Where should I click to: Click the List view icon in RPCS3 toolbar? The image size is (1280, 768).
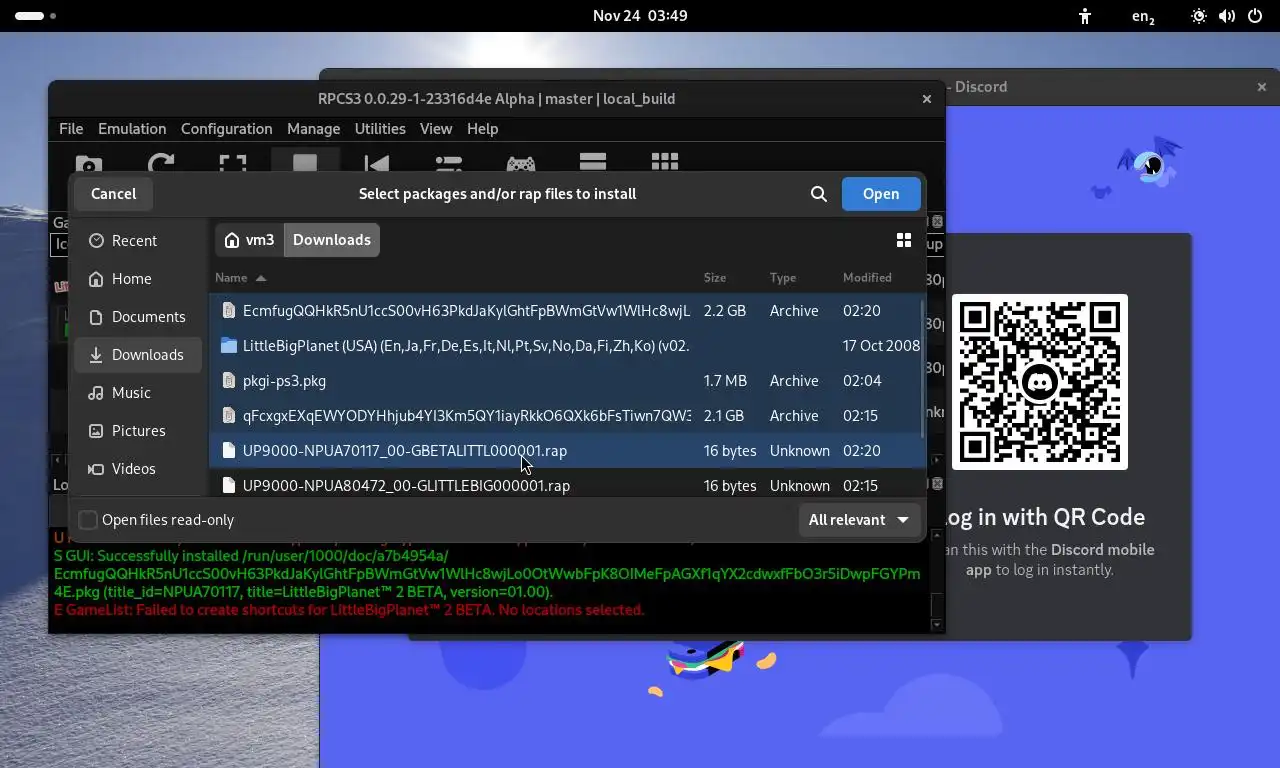pyautogui.click(x=593, y=163)
